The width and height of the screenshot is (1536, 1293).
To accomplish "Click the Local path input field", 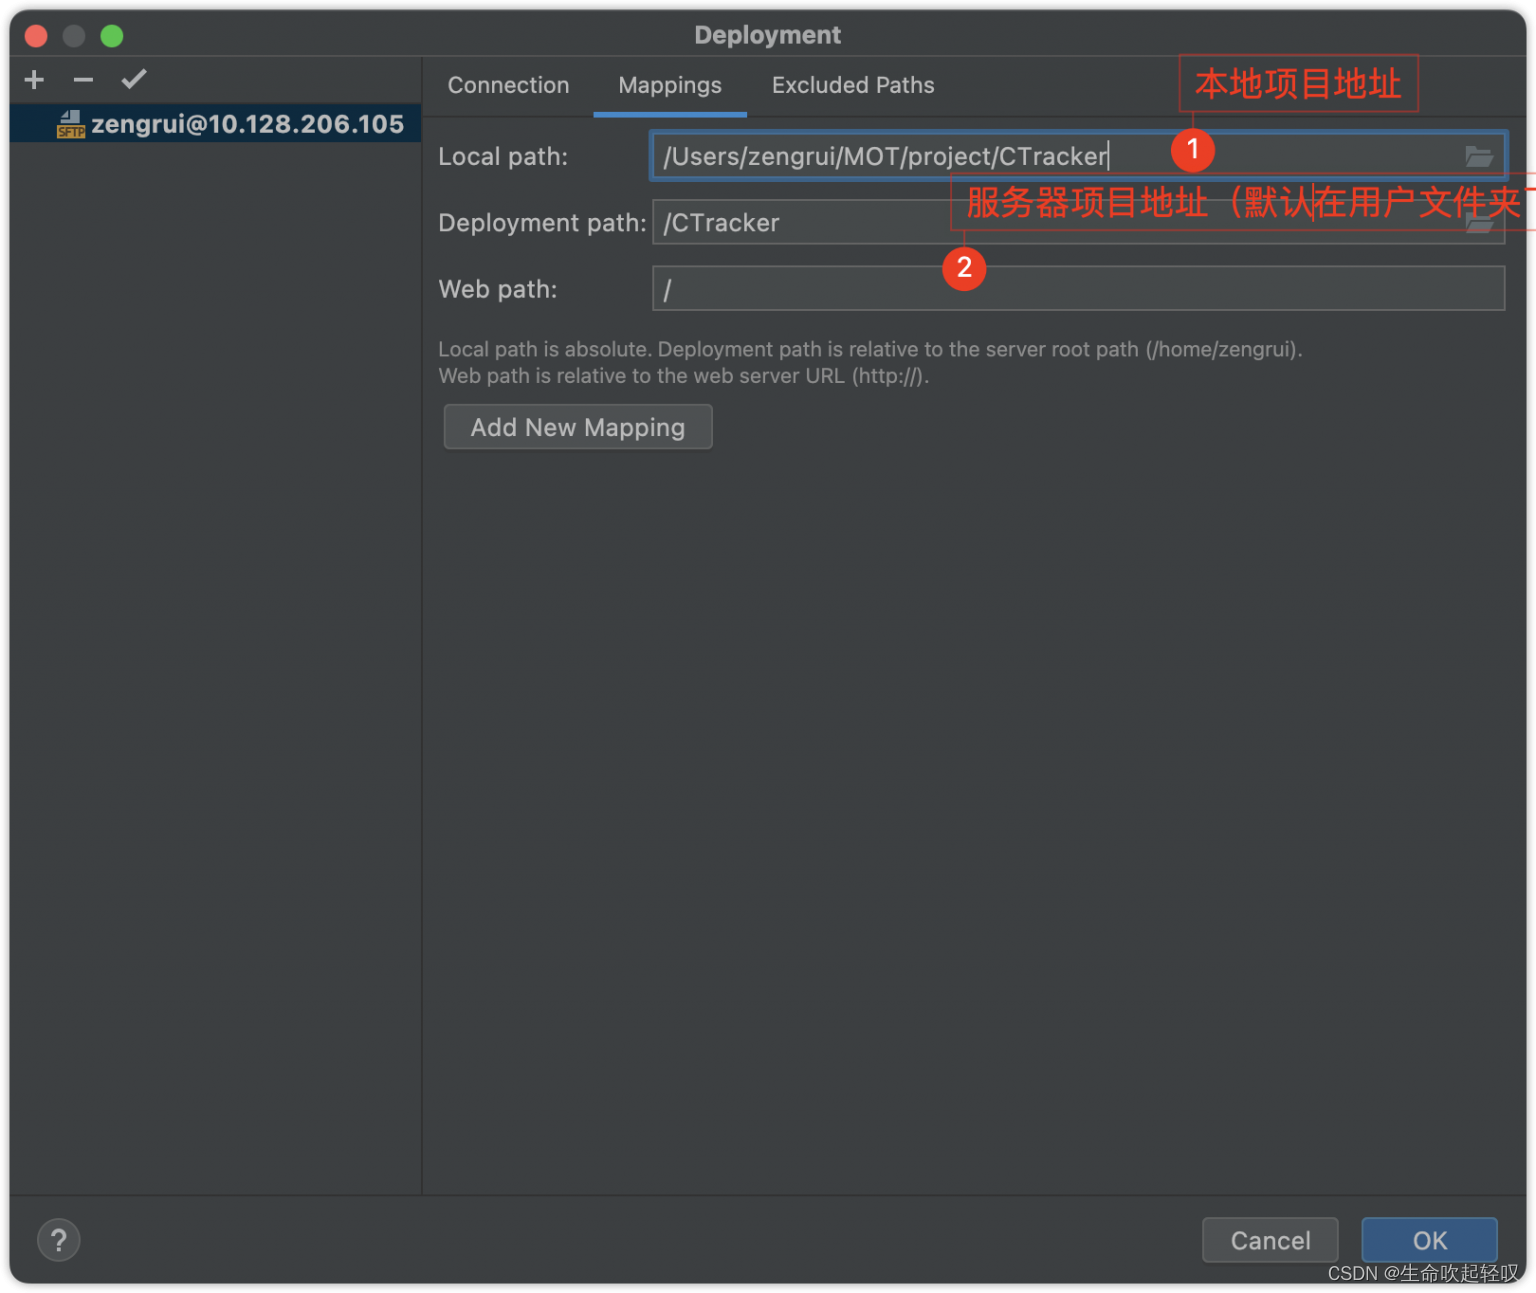I will (1078, 156).
